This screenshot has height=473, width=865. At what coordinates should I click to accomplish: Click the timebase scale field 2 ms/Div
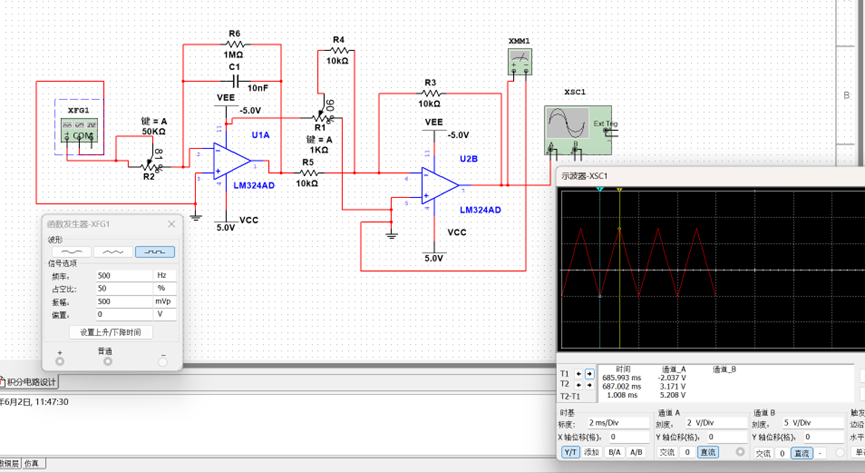618,423
